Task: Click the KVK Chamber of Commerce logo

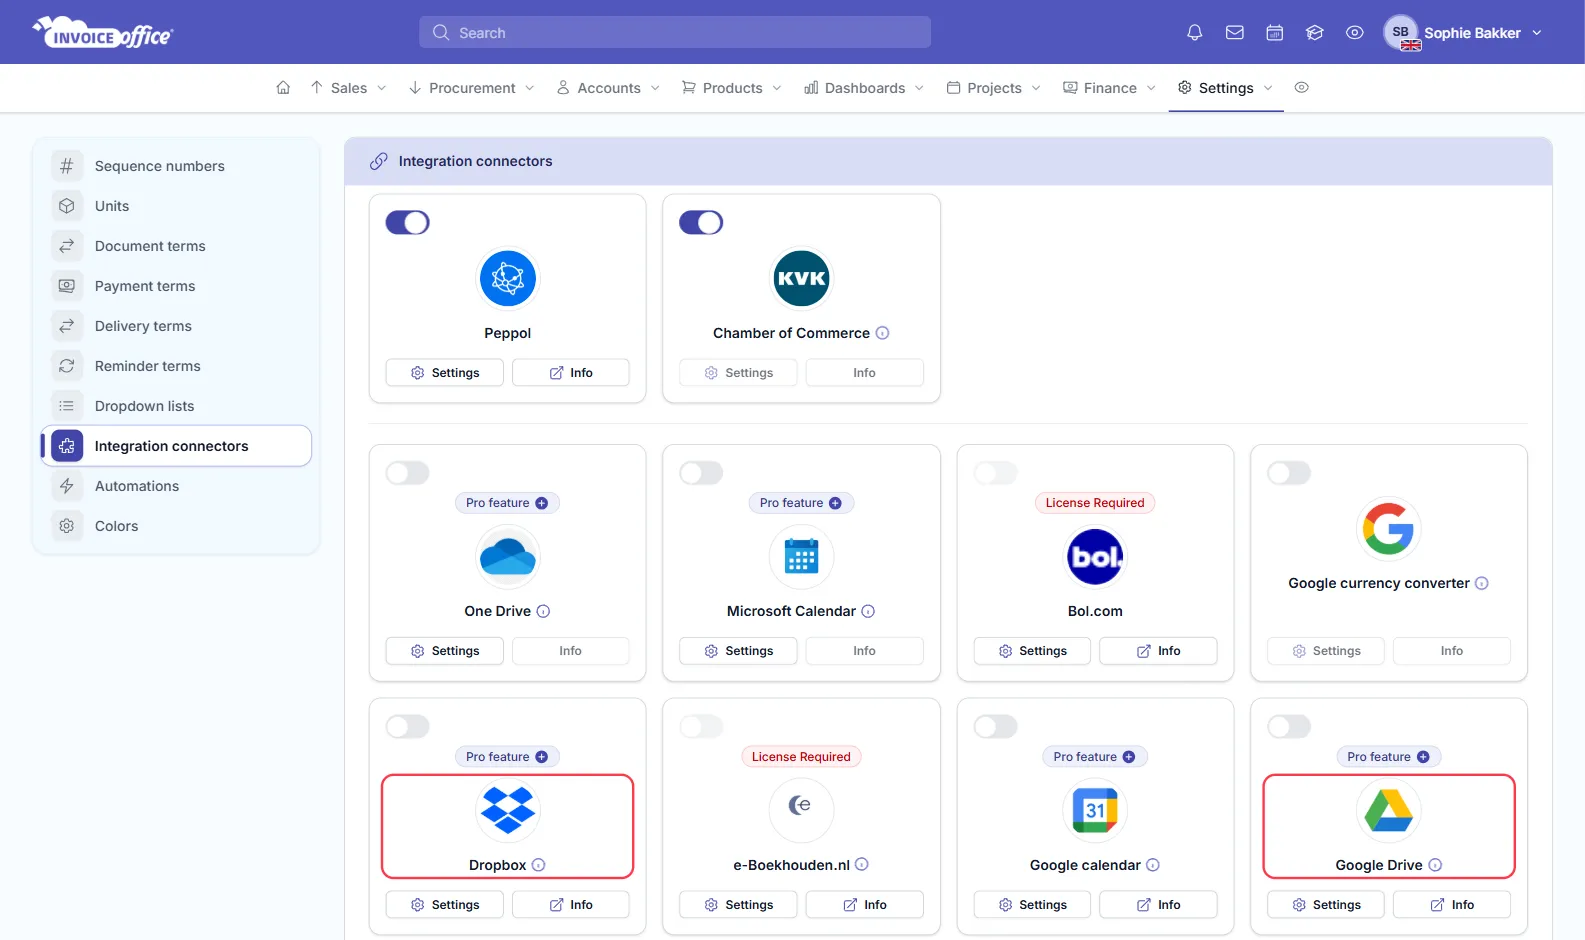Action: pos(802,278)
